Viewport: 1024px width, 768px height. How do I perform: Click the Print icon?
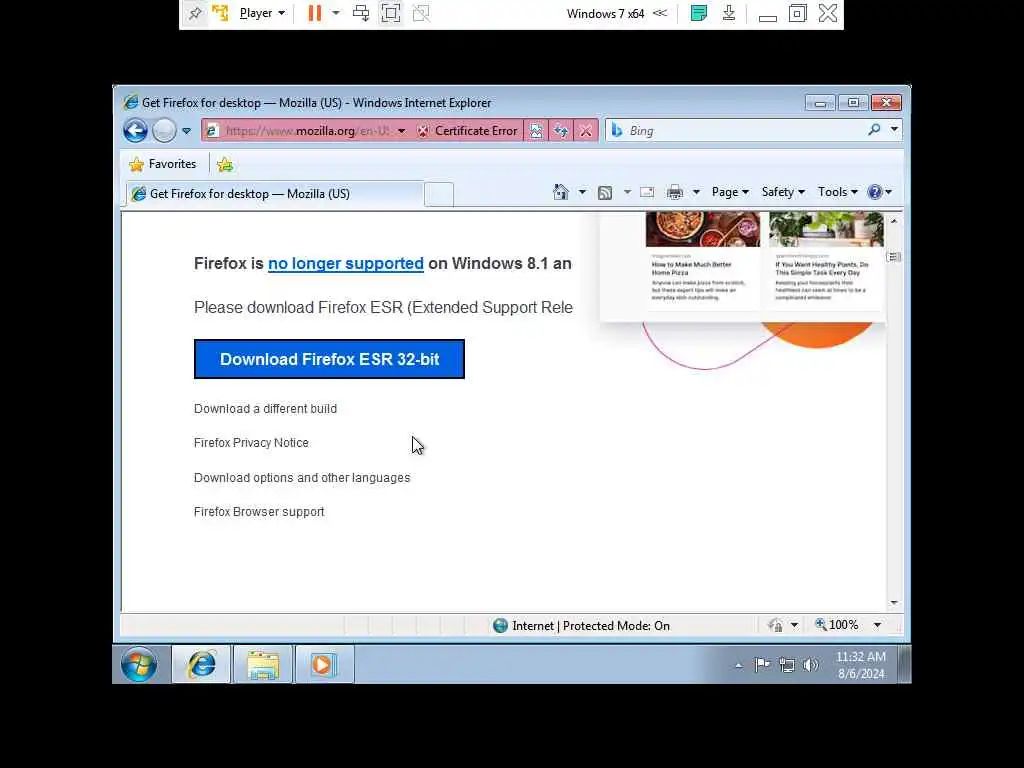(x=675, y=192)
